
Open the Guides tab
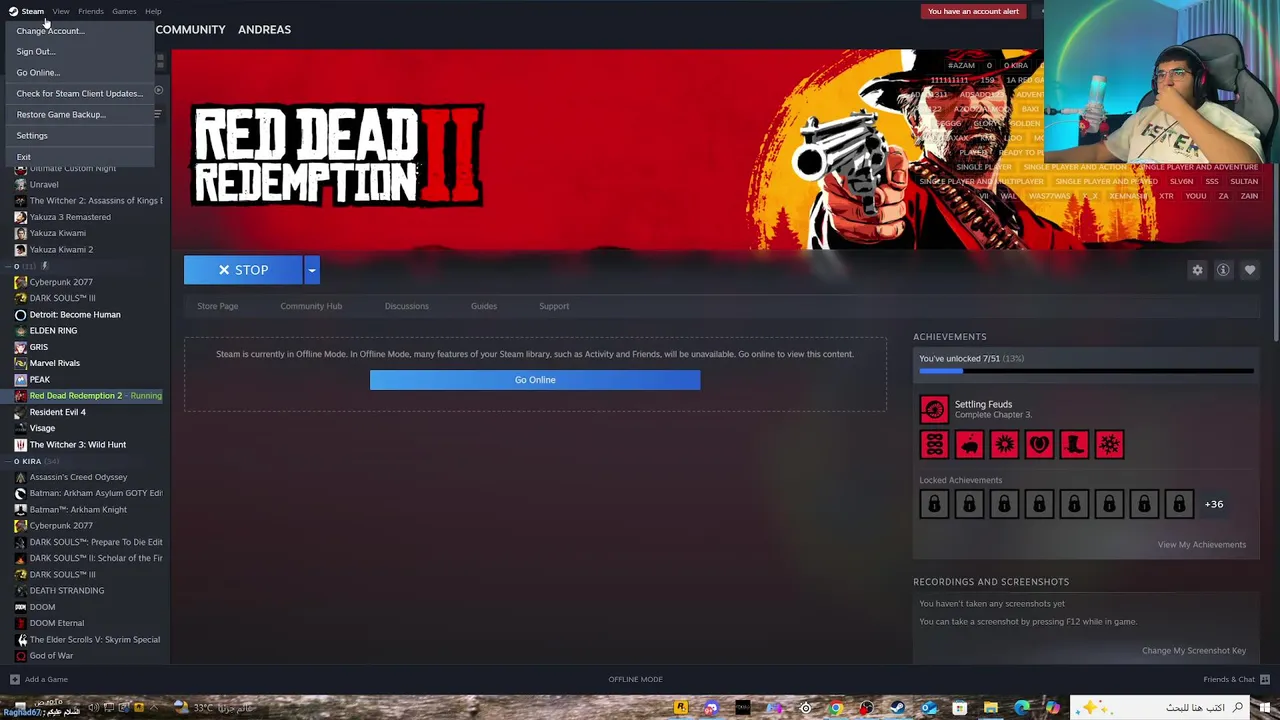[484, 306]
